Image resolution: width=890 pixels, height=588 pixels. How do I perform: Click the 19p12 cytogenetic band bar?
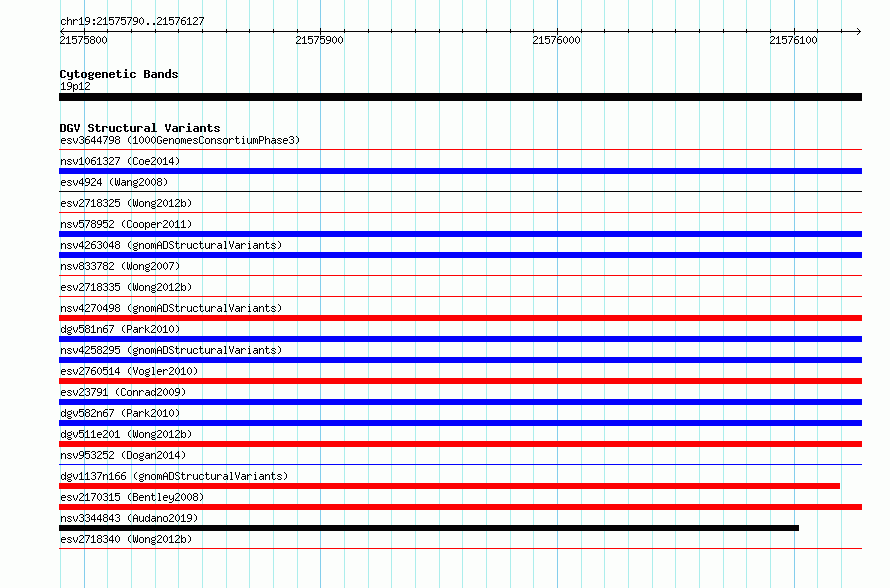(x=460, y=97)
